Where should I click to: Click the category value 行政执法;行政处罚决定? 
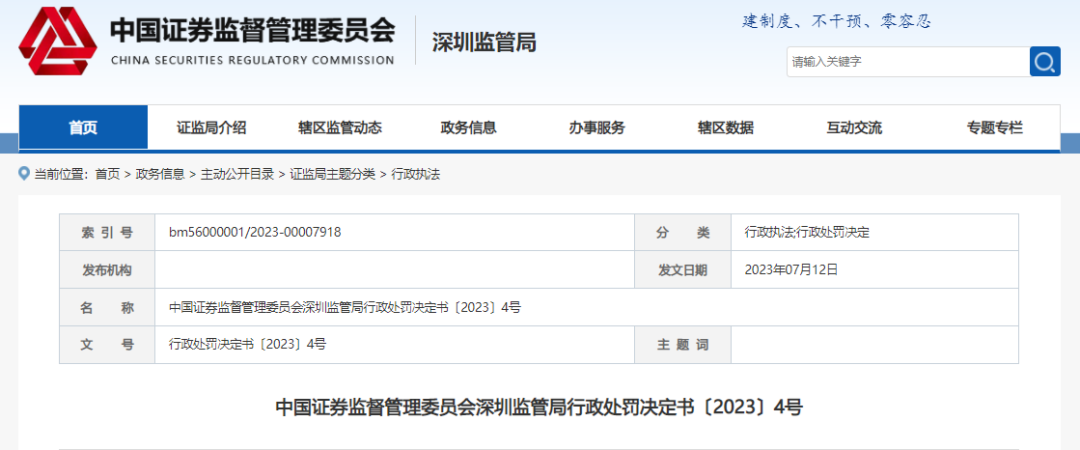coord(807,233)
